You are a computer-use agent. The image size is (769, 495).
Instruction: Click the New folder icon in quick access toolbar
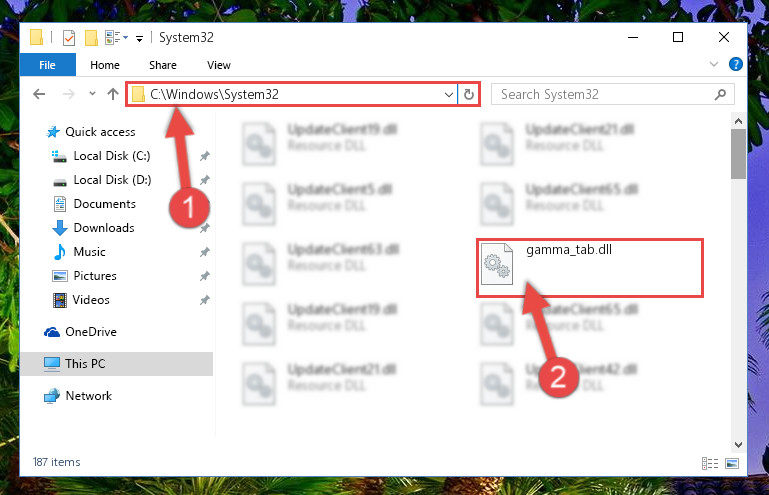[x=91, y=38]
